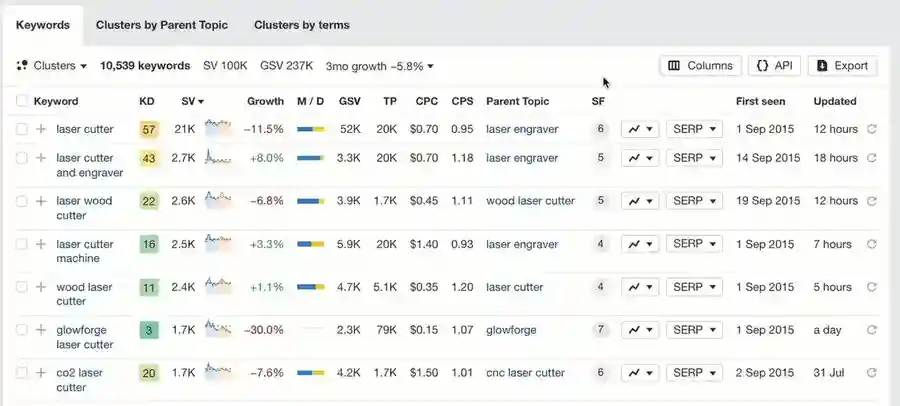900x406 pixels.
Task: Open SERP dropdown for laser wood cutter
Action: 694,201
